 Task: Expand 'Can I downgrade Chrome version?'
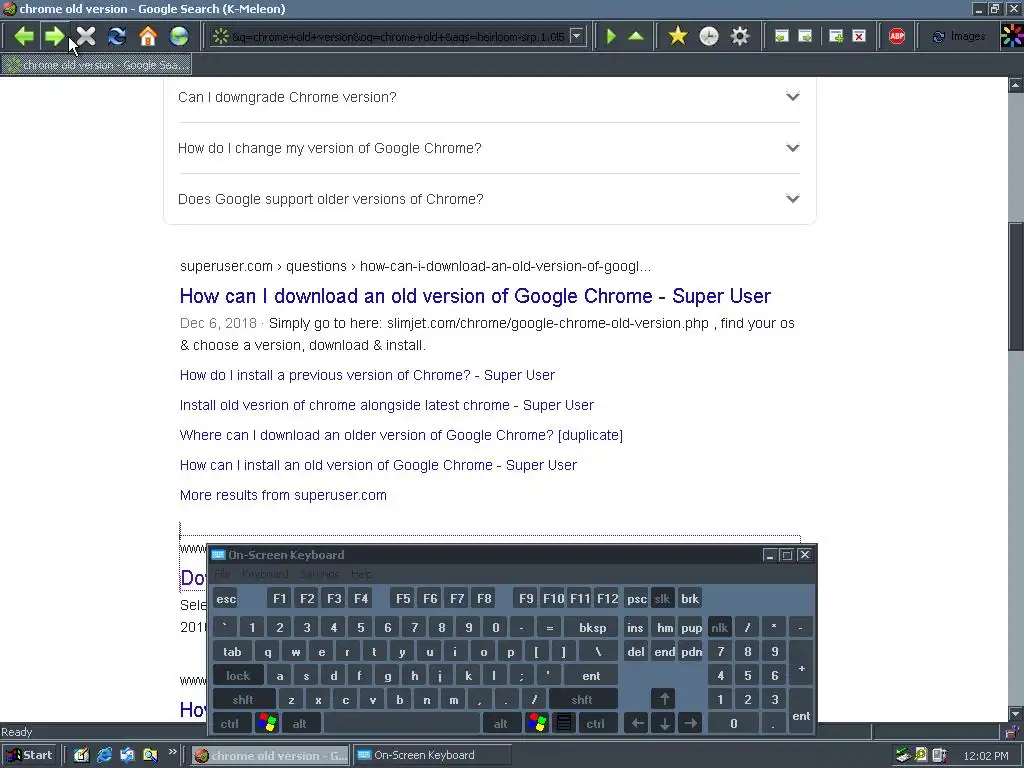pos(489,97)
